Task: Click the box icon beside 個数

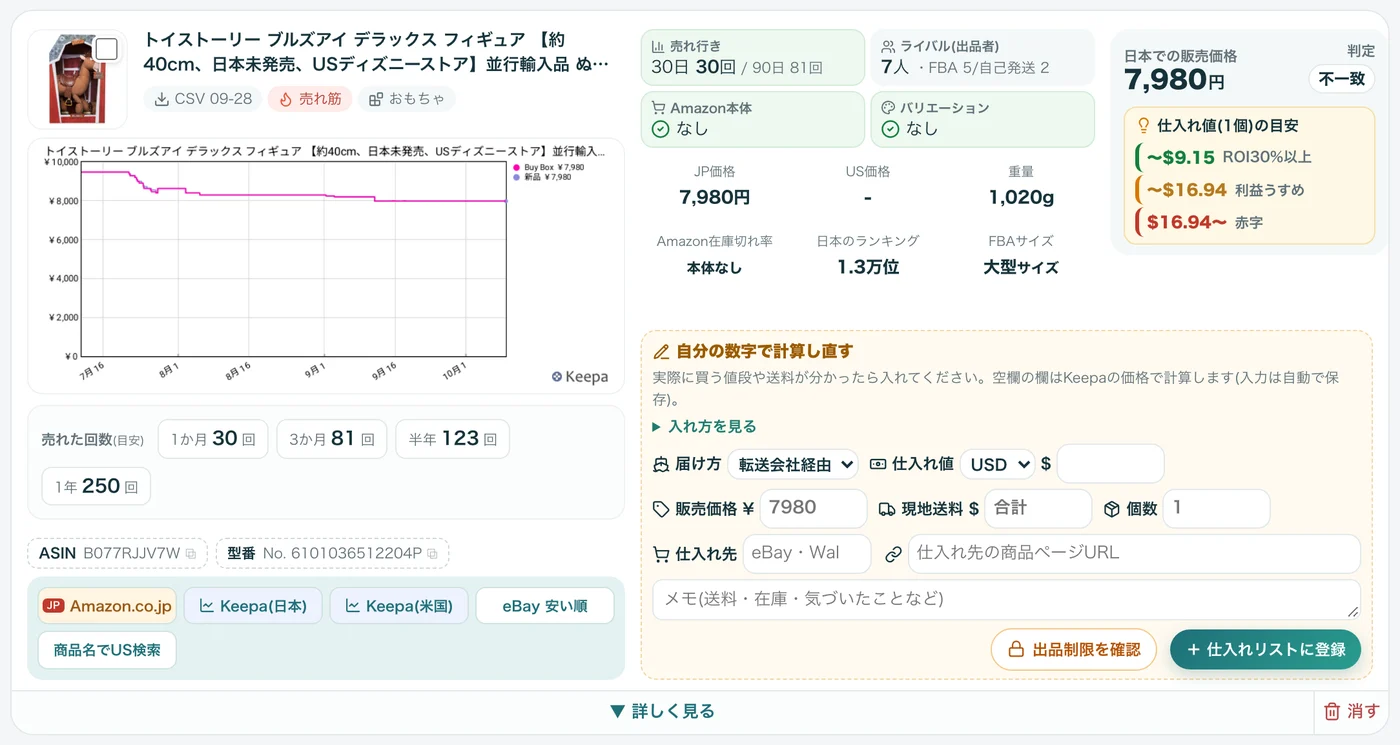Action: [x=1112, y=509]
